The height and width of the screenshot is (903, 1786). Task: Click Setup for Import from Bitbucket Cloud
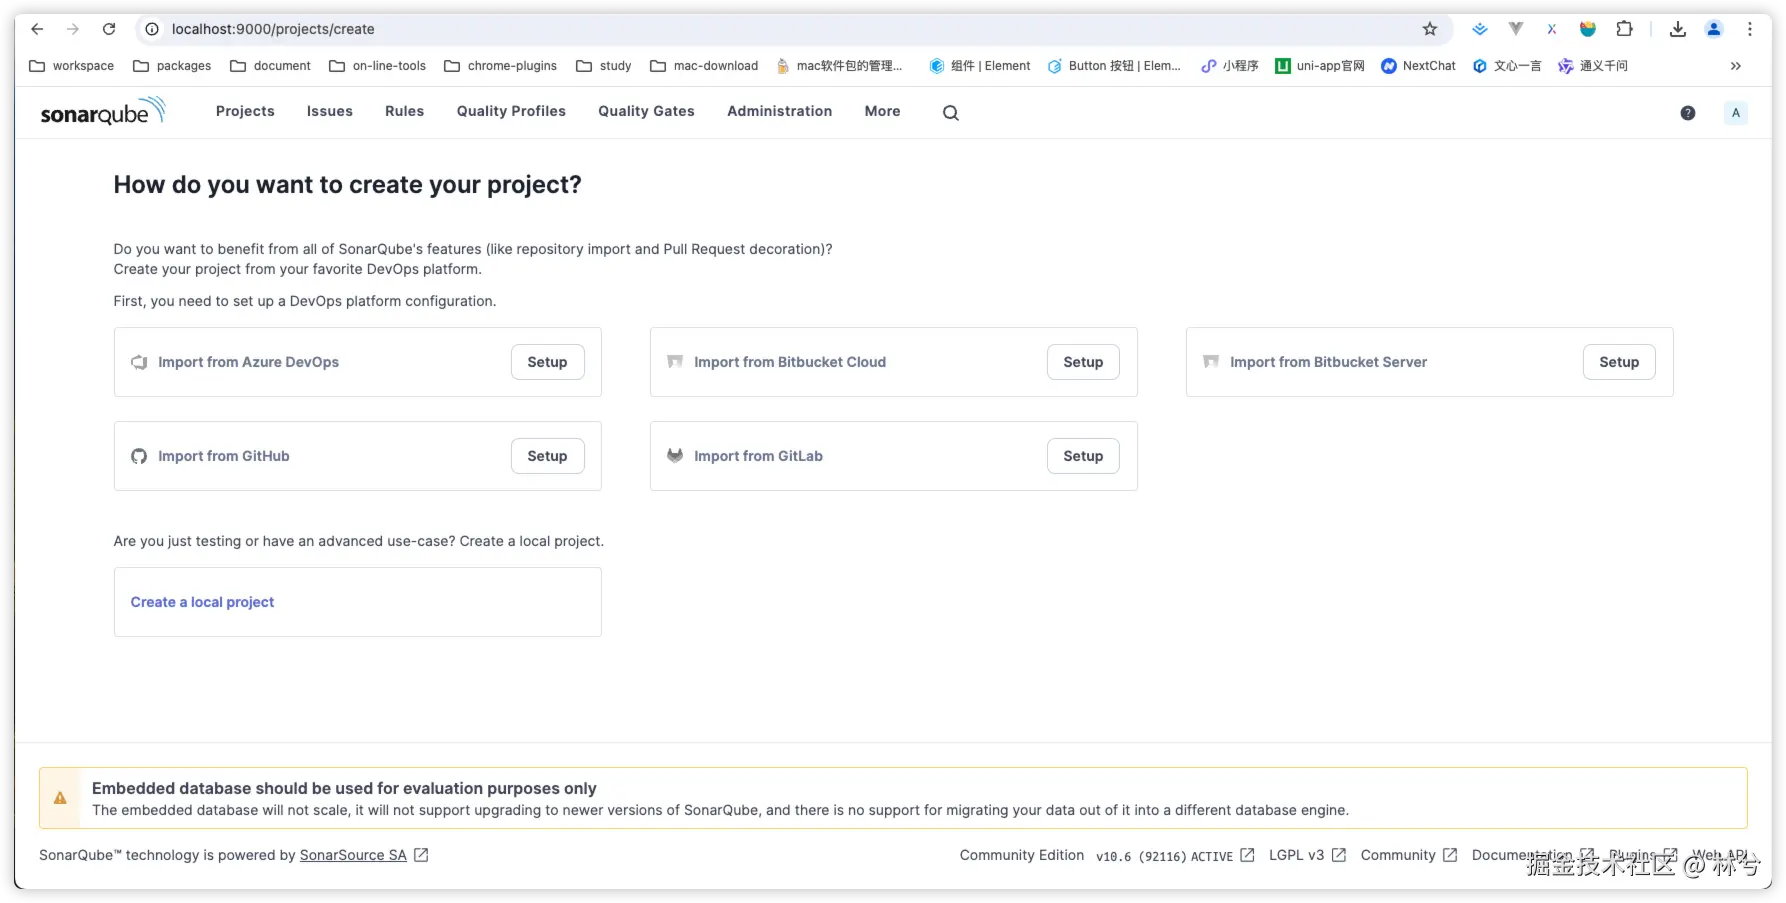point(1083,362)
